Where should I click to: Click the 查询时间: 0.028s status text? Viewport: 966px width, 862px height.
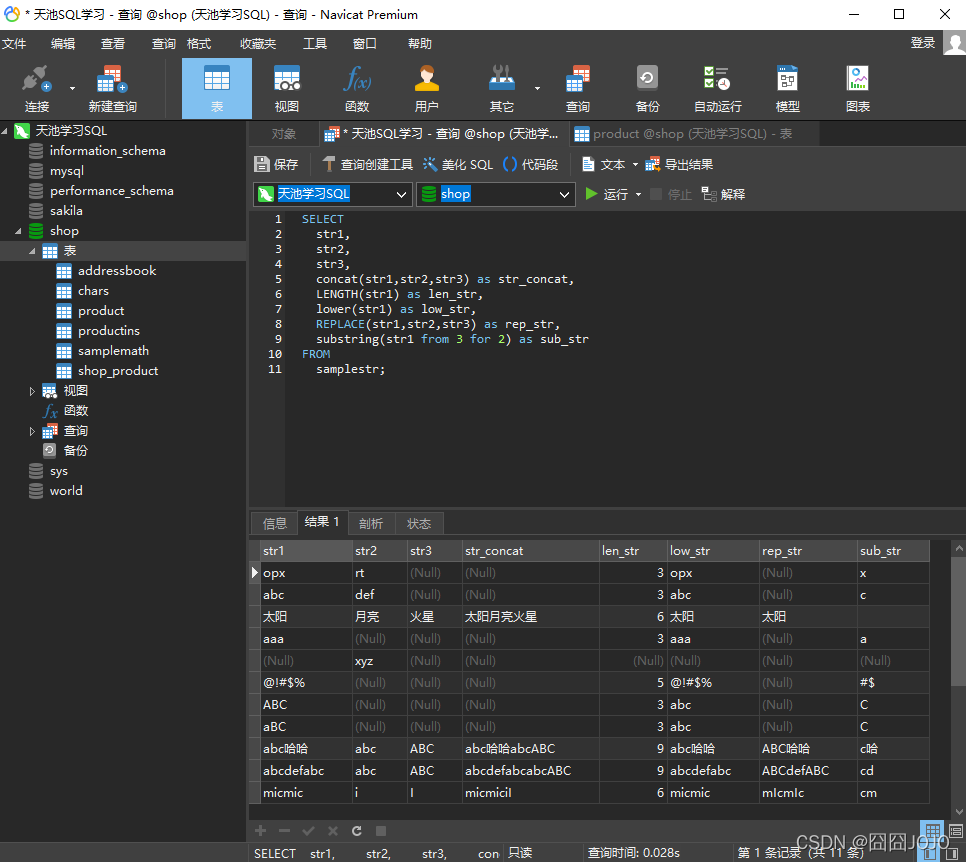tap(633, 853)
